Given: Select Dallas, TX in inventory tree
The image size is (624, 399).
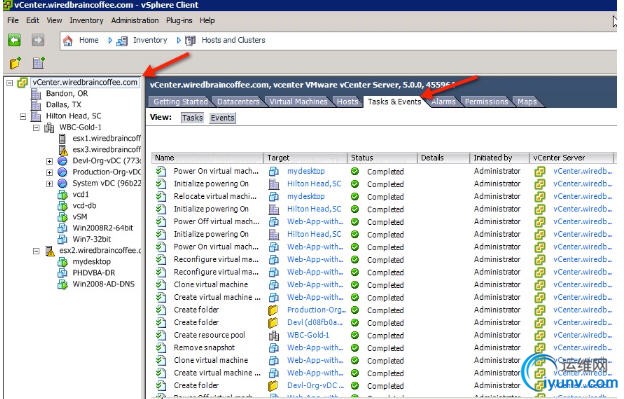Looking at the screenshot, I should (63, 105).
